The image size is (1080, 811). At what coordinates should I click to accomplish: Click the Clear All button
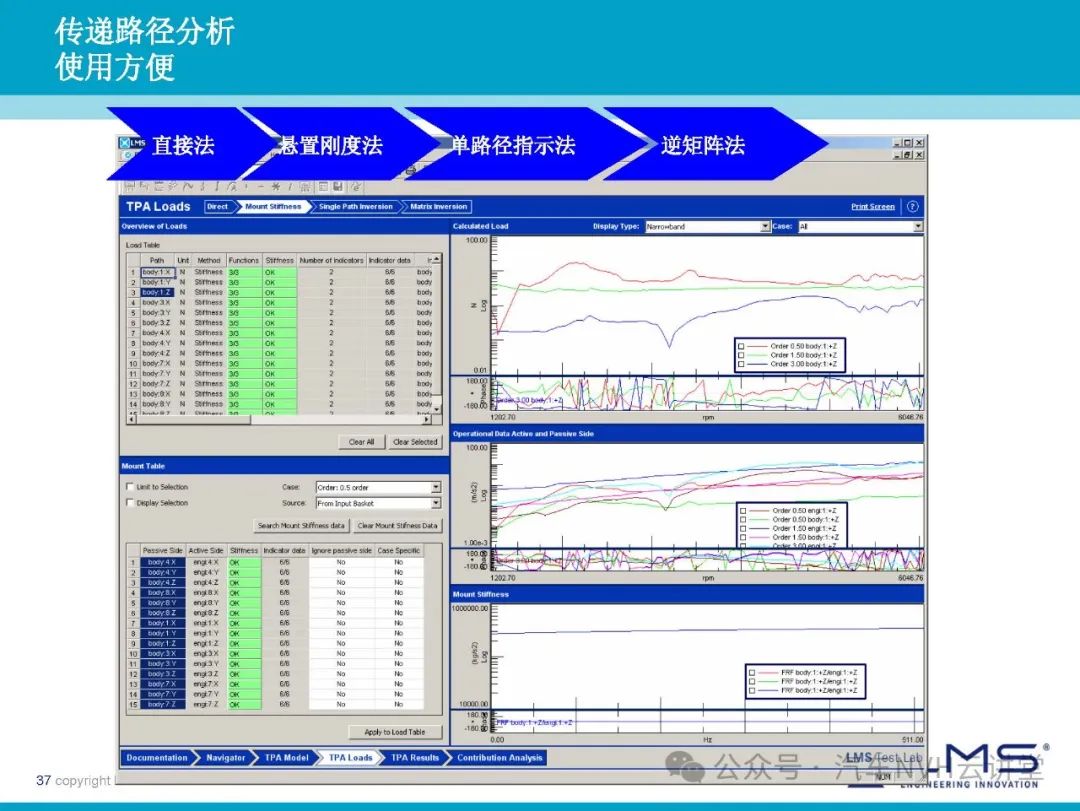[361, 442]
